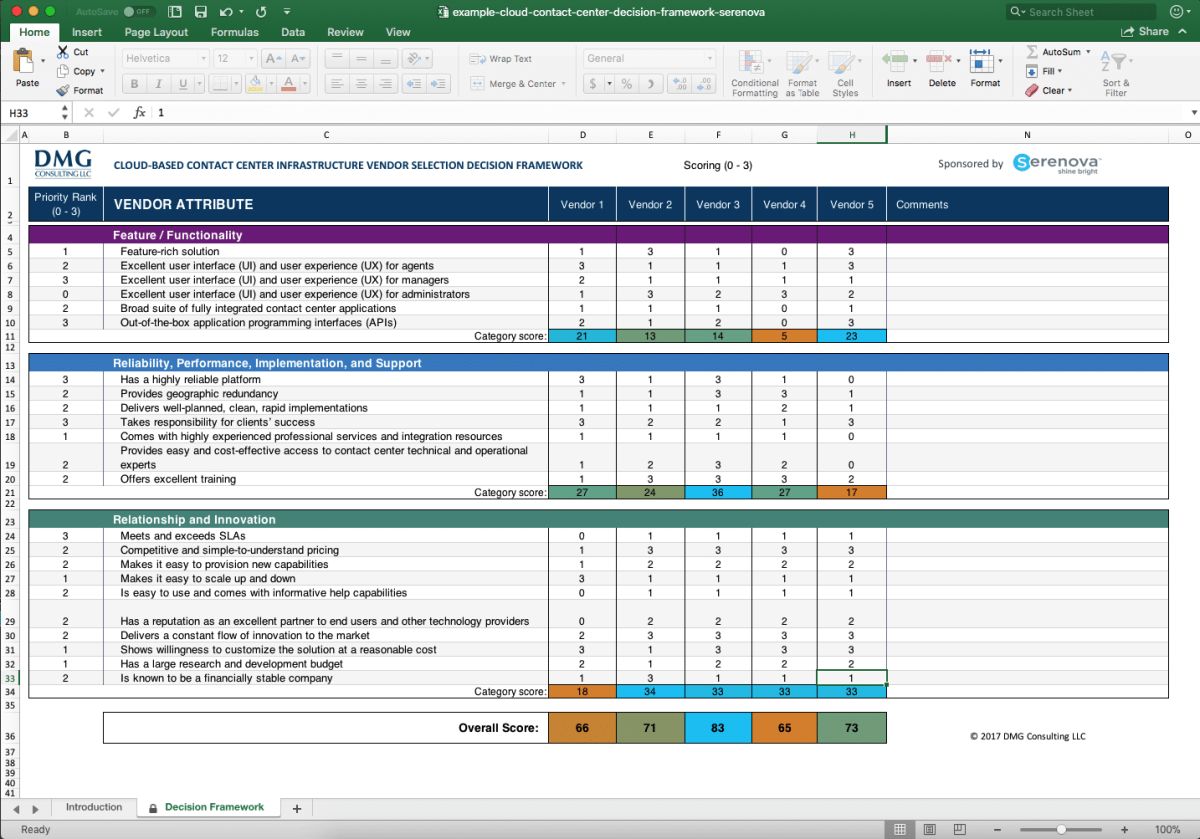Click the Increase Indent icon
The width and height of the screenshot is (1200, 839).
[x=436, y=84]
